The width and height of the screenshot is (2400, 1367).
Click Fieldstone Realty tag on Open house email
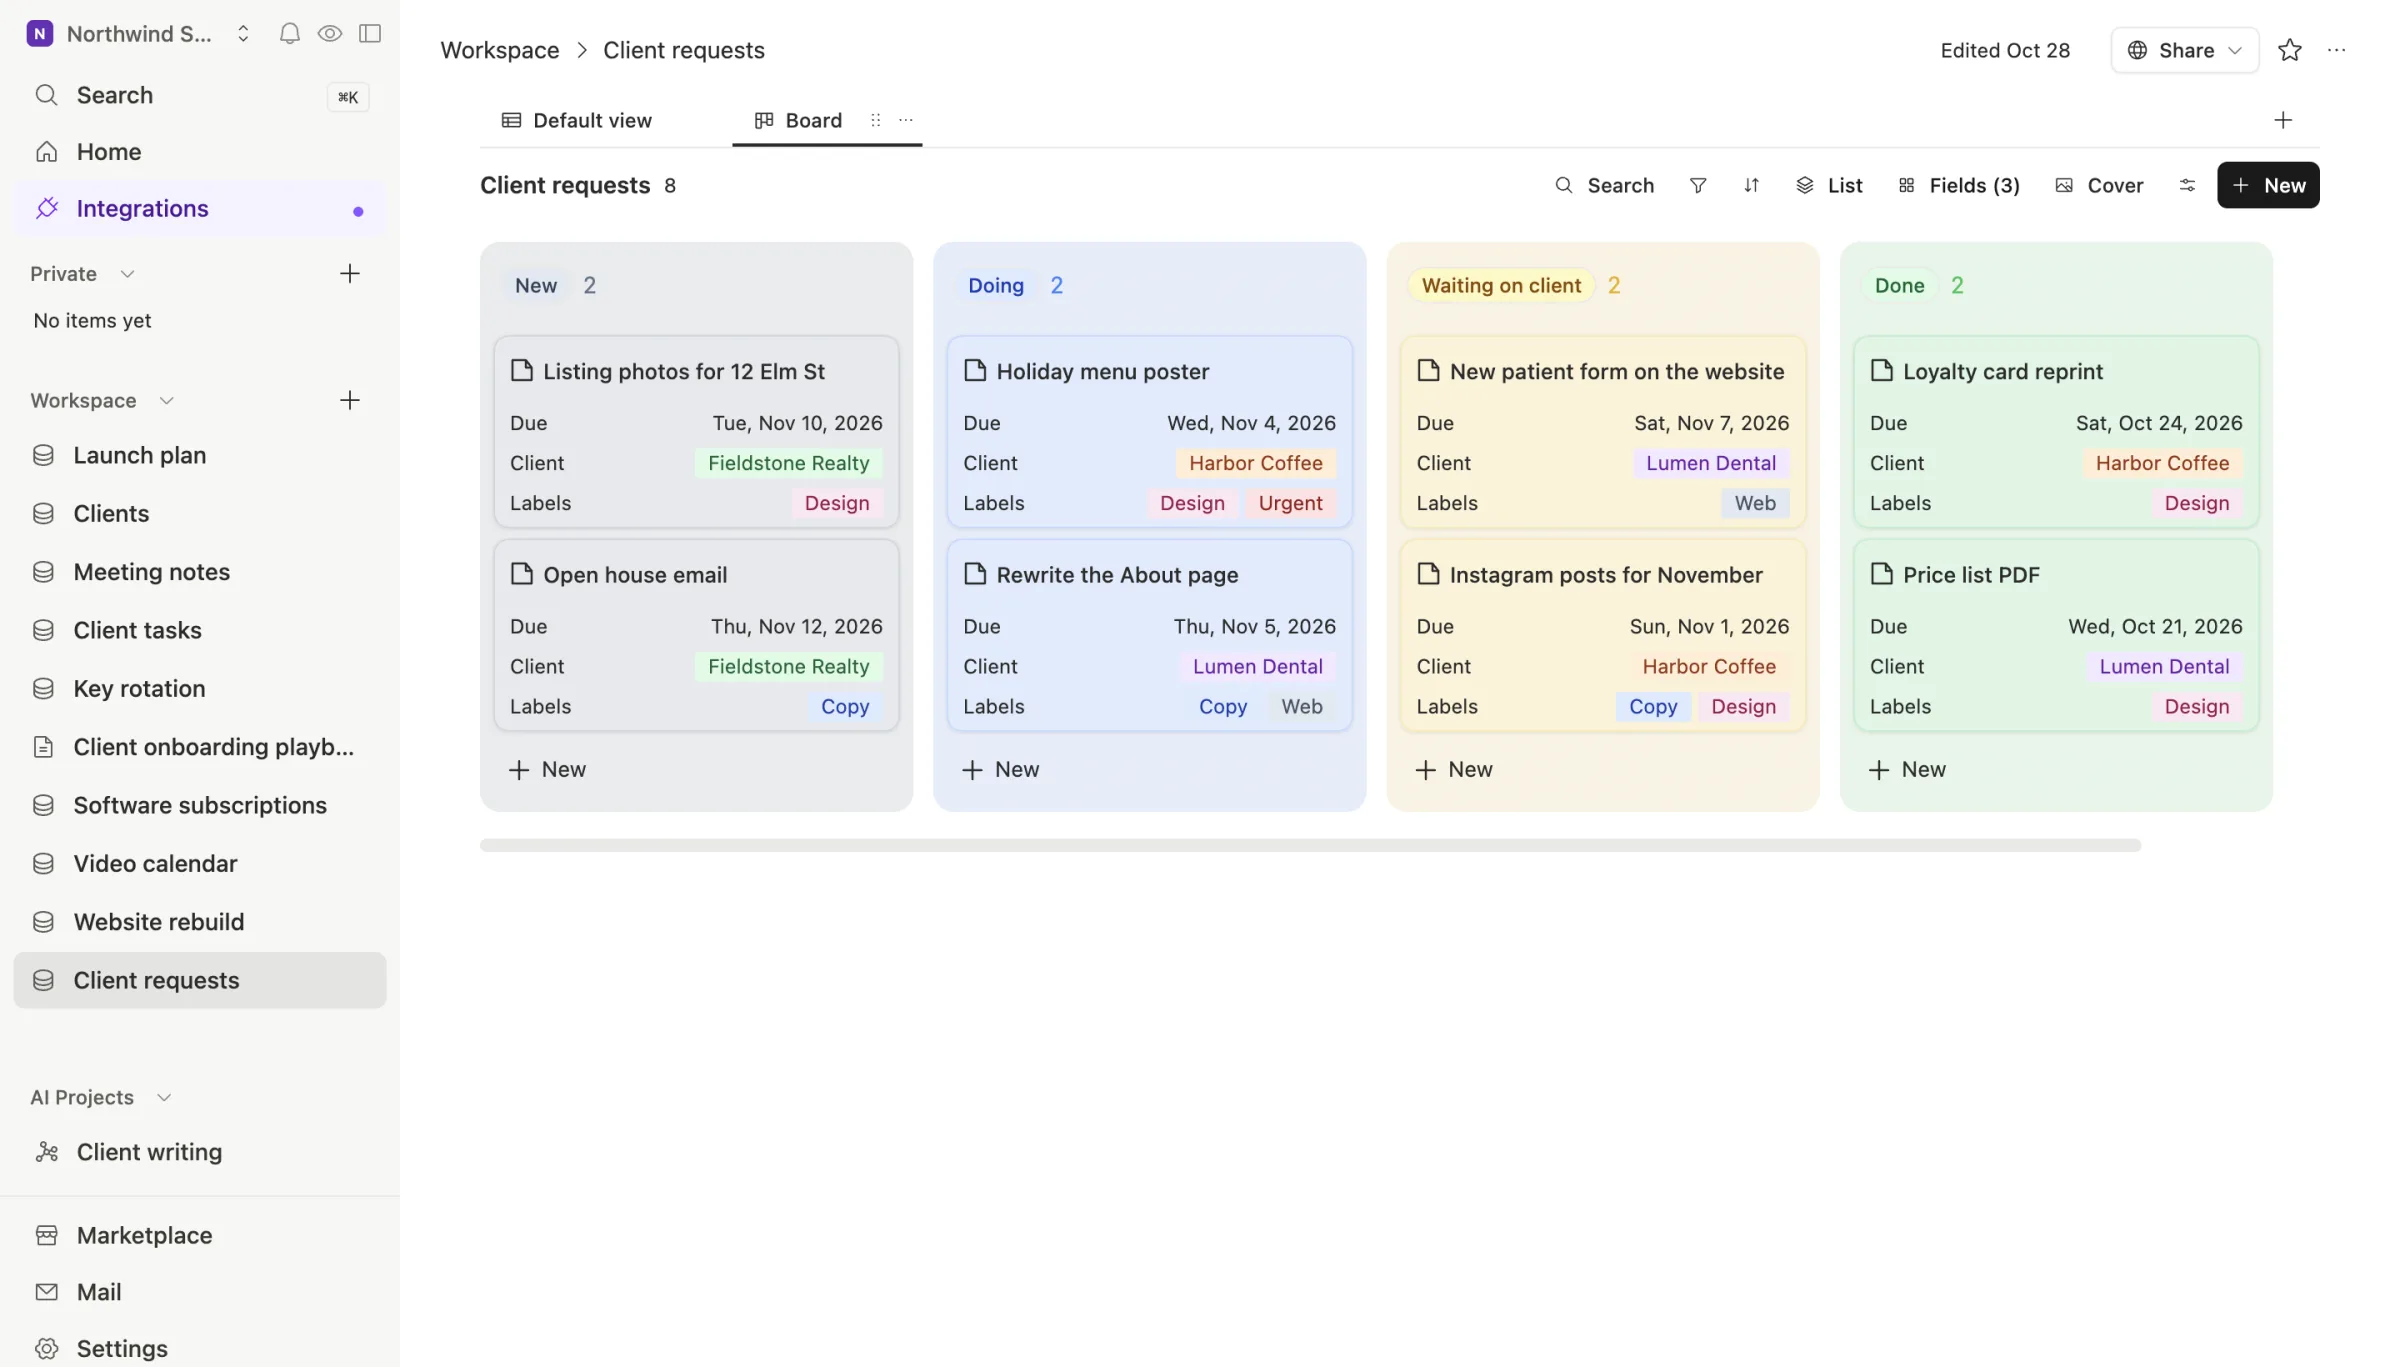pyautogui.click(x=788, y=667)
